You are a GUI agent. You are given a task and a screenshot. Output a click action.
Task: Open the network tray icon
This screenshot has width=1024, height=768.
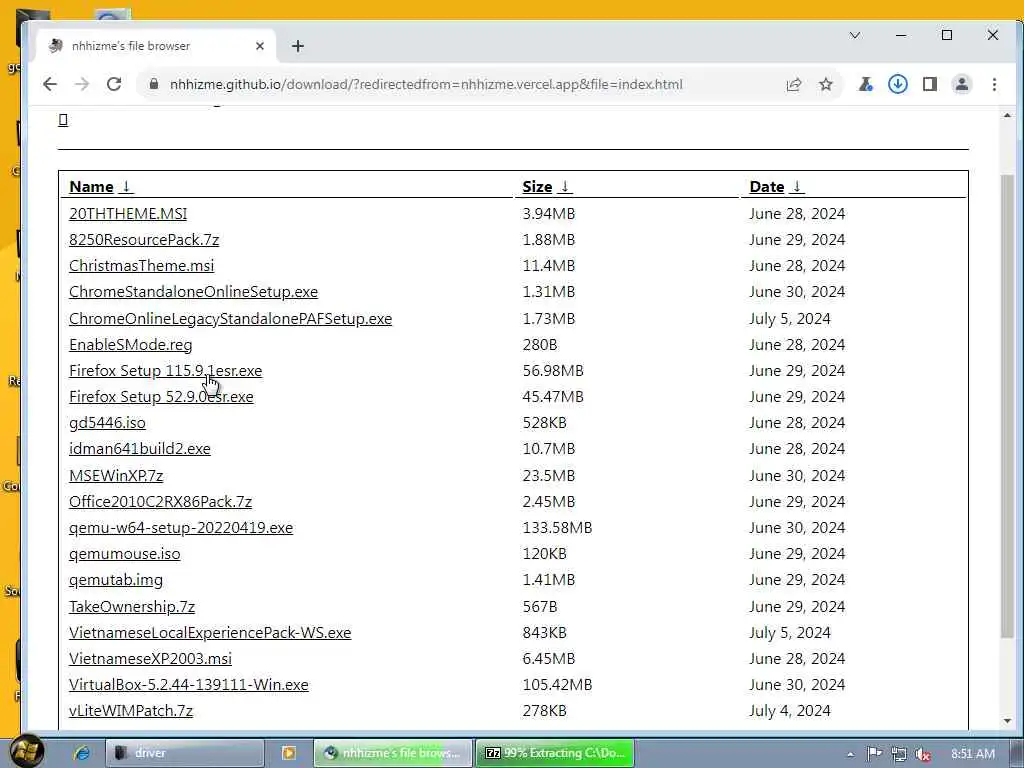click(899, 754)
